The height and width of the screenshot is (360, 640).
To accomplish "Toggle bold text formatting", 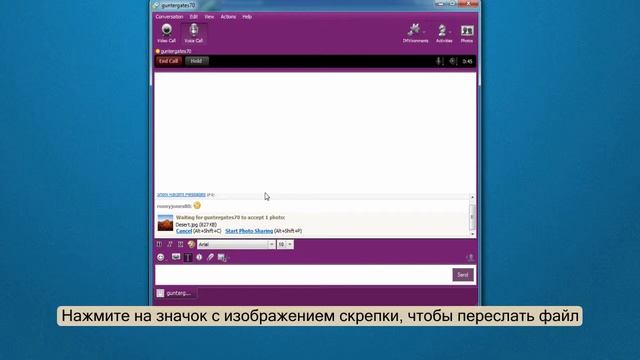I will pyautogui.click(x=159, y=244).
